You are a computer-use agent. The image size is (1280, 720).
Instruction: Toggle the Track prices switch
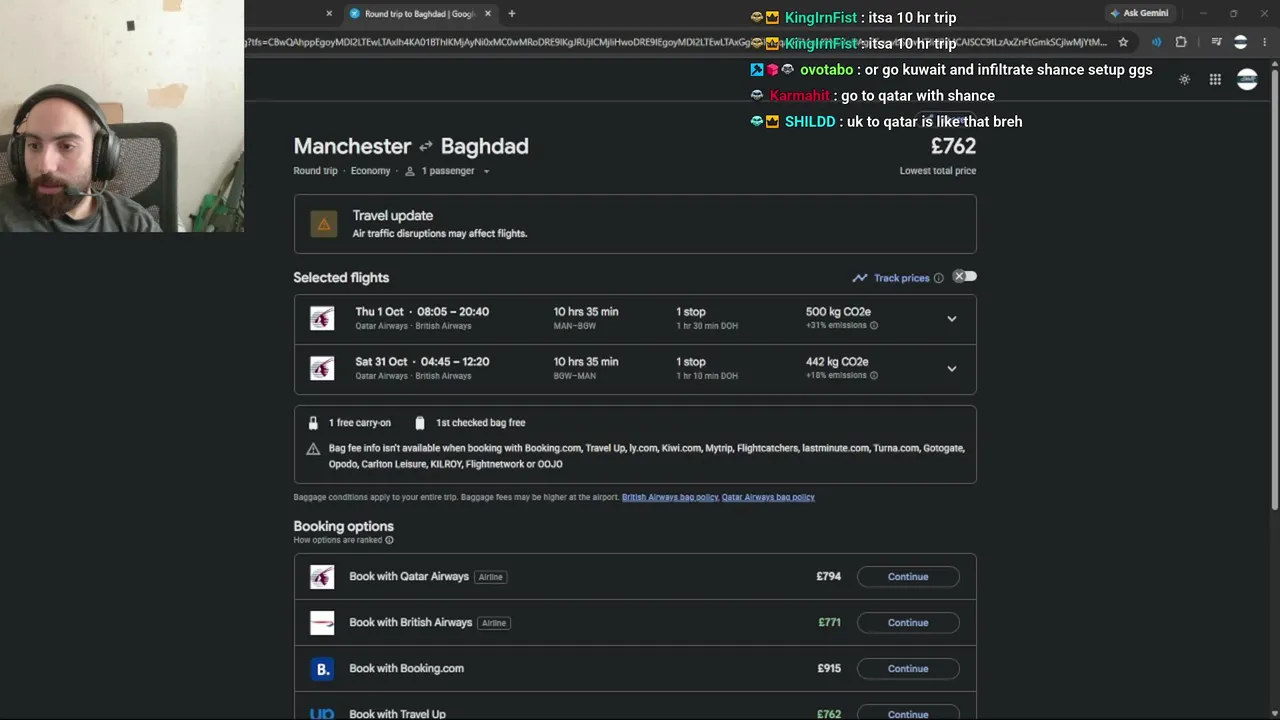pyautogui.click(x=964, y=277)
